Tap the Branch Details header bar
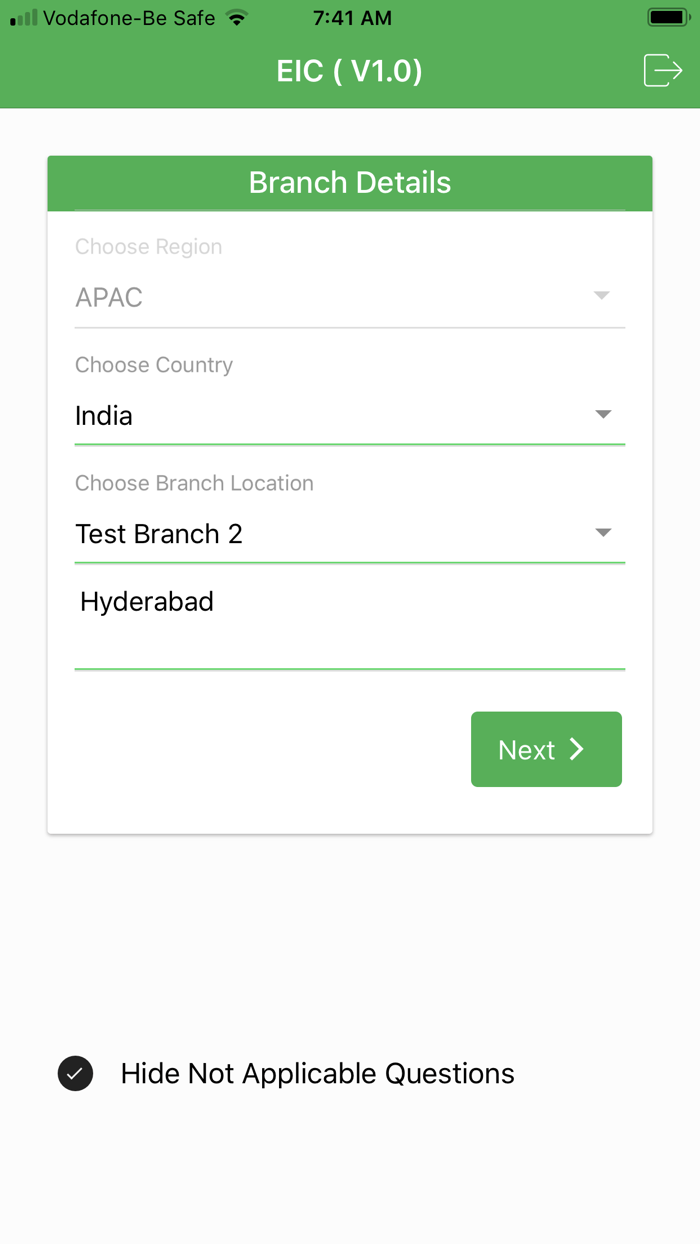The width and height of the screenshot is (700, 1244). click(x=350, y=183)
